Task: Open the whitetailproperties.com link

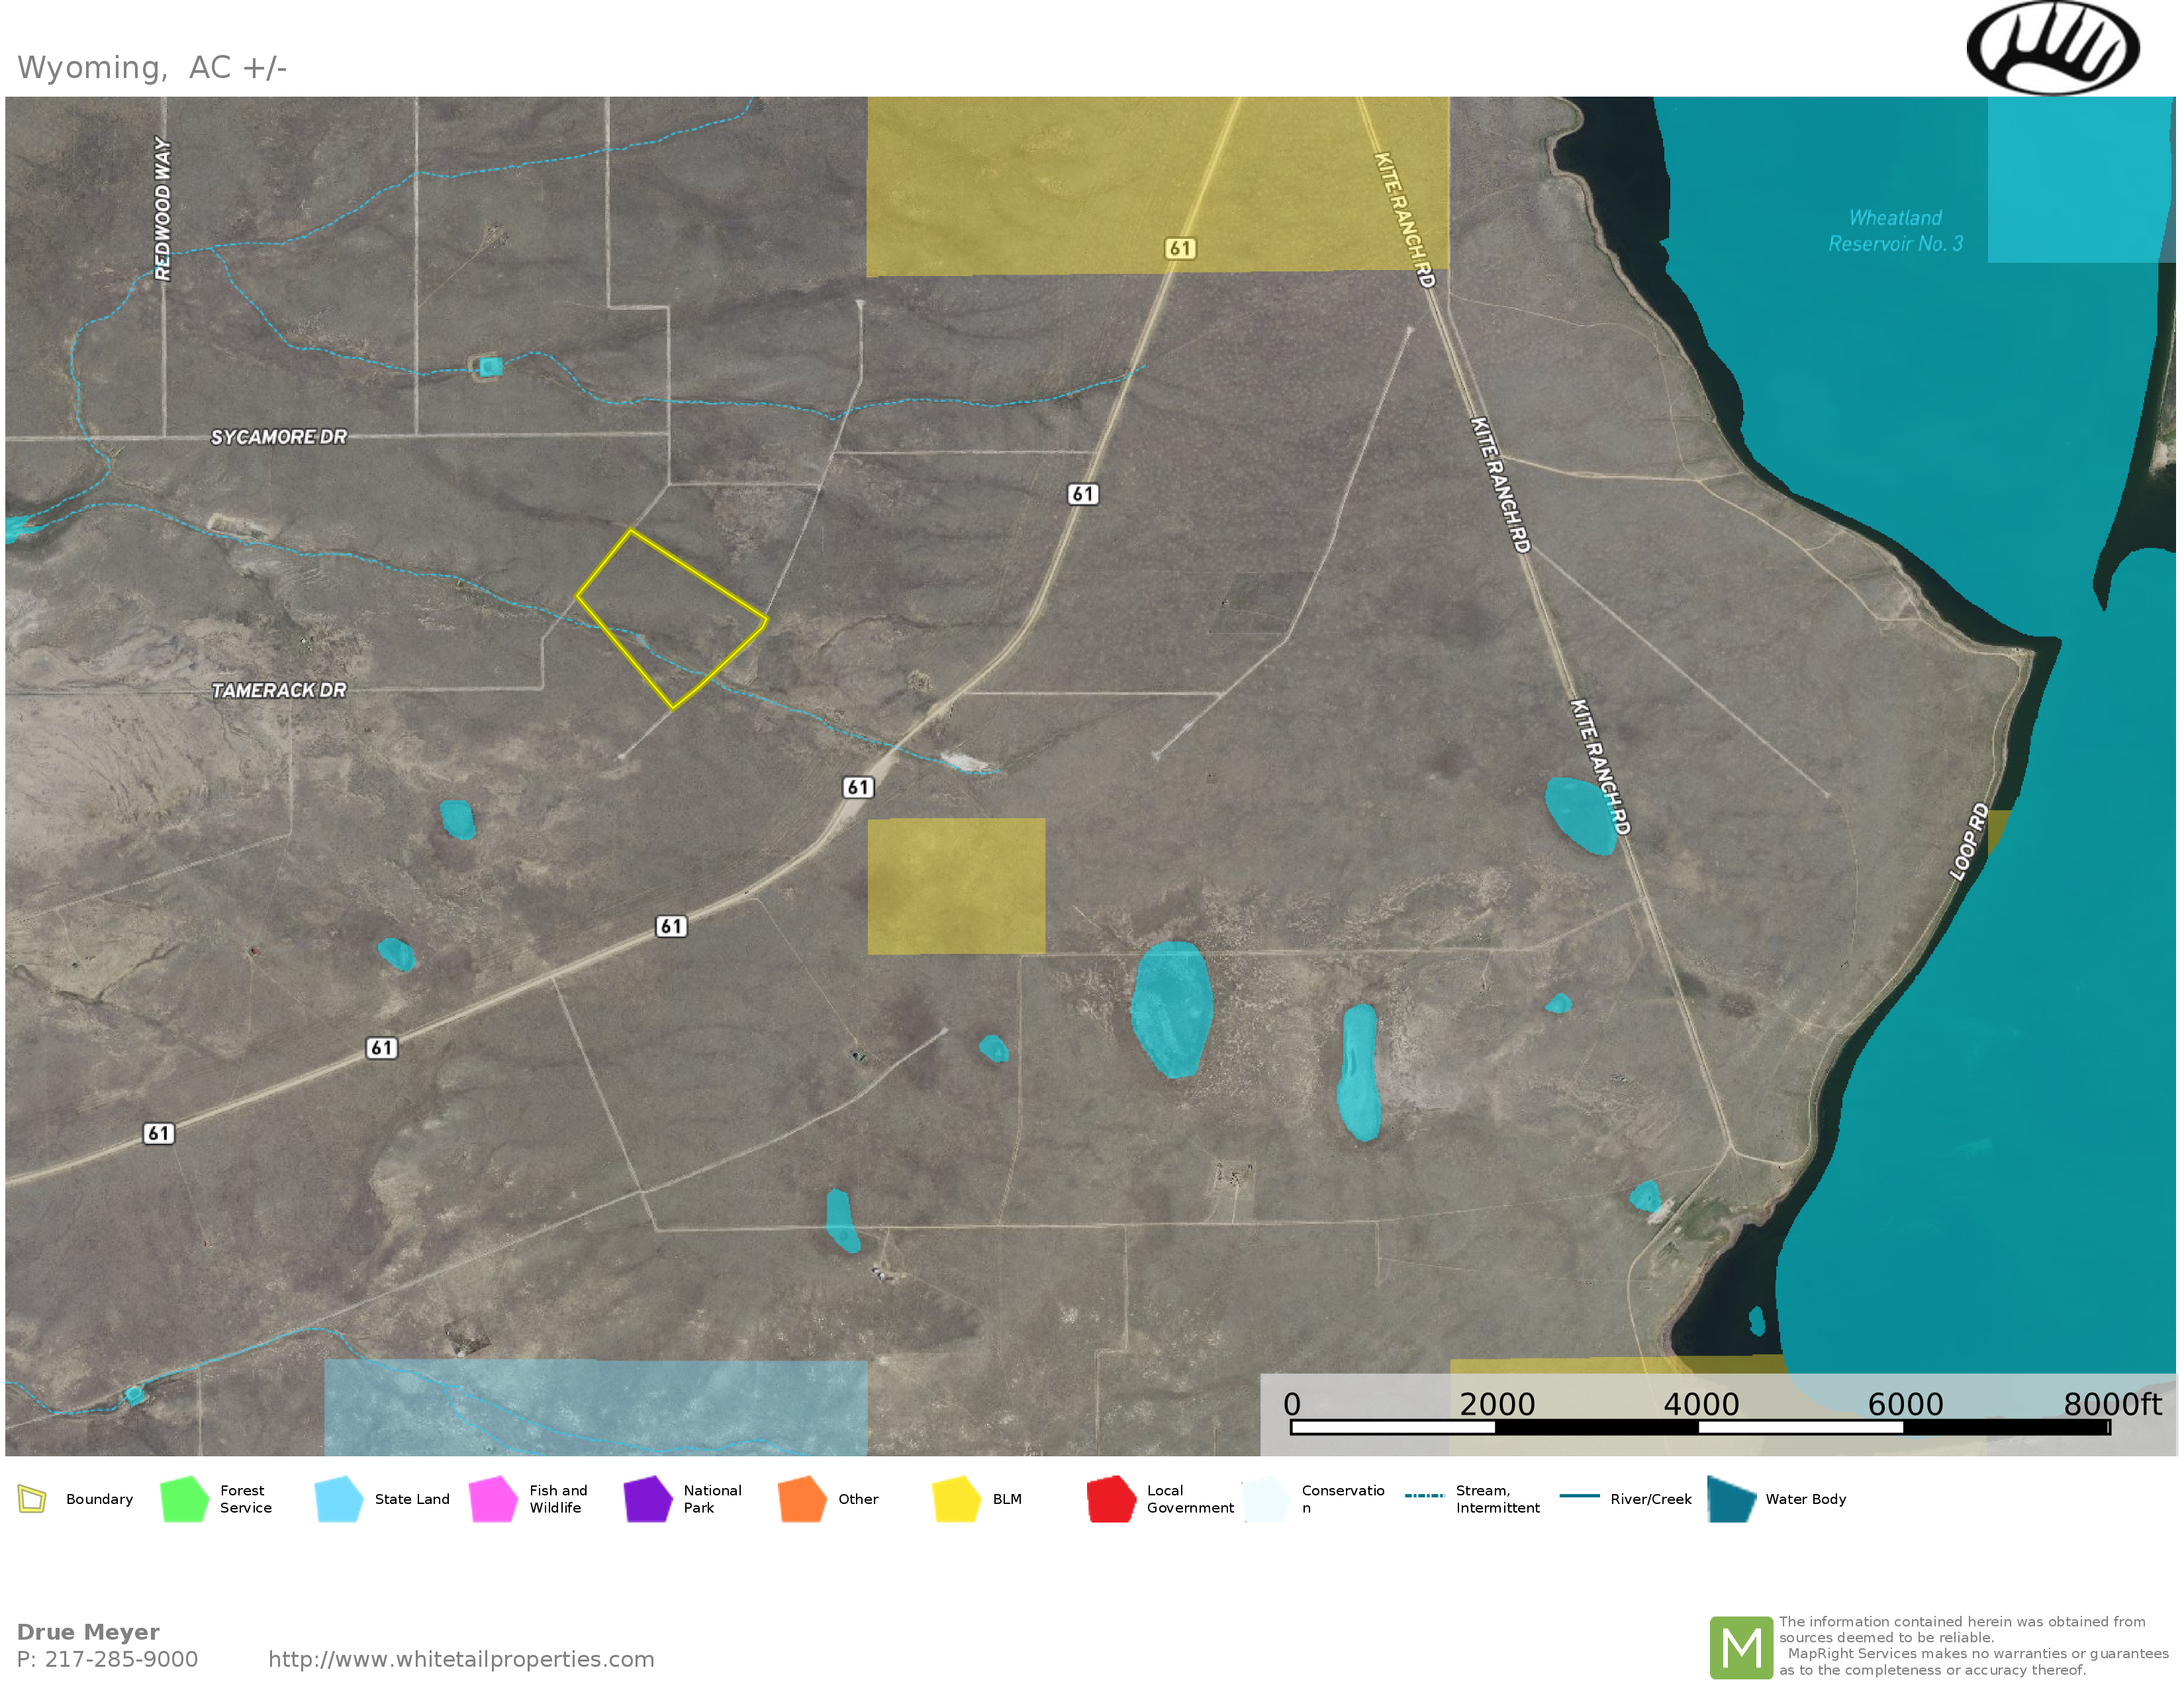Action: (x=461, y=1659)
